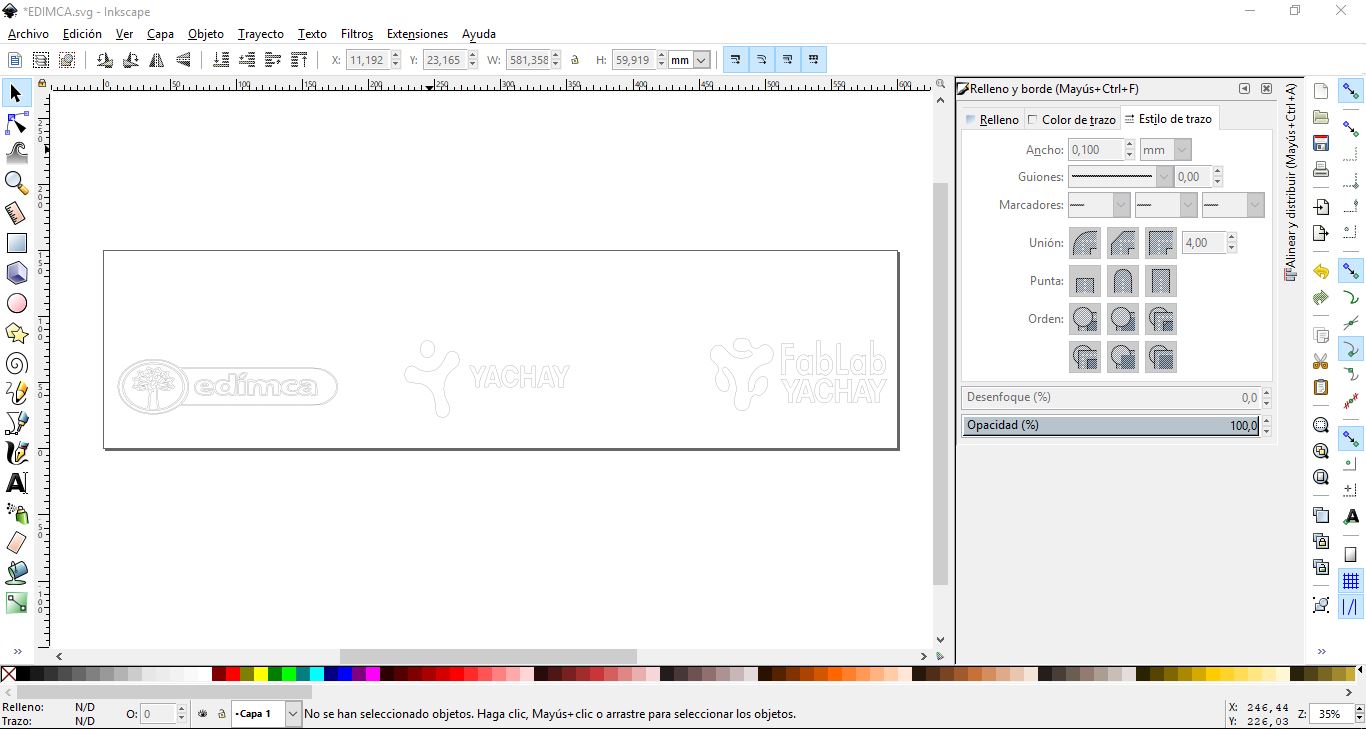Open the Filtros menu

[357, 34]
